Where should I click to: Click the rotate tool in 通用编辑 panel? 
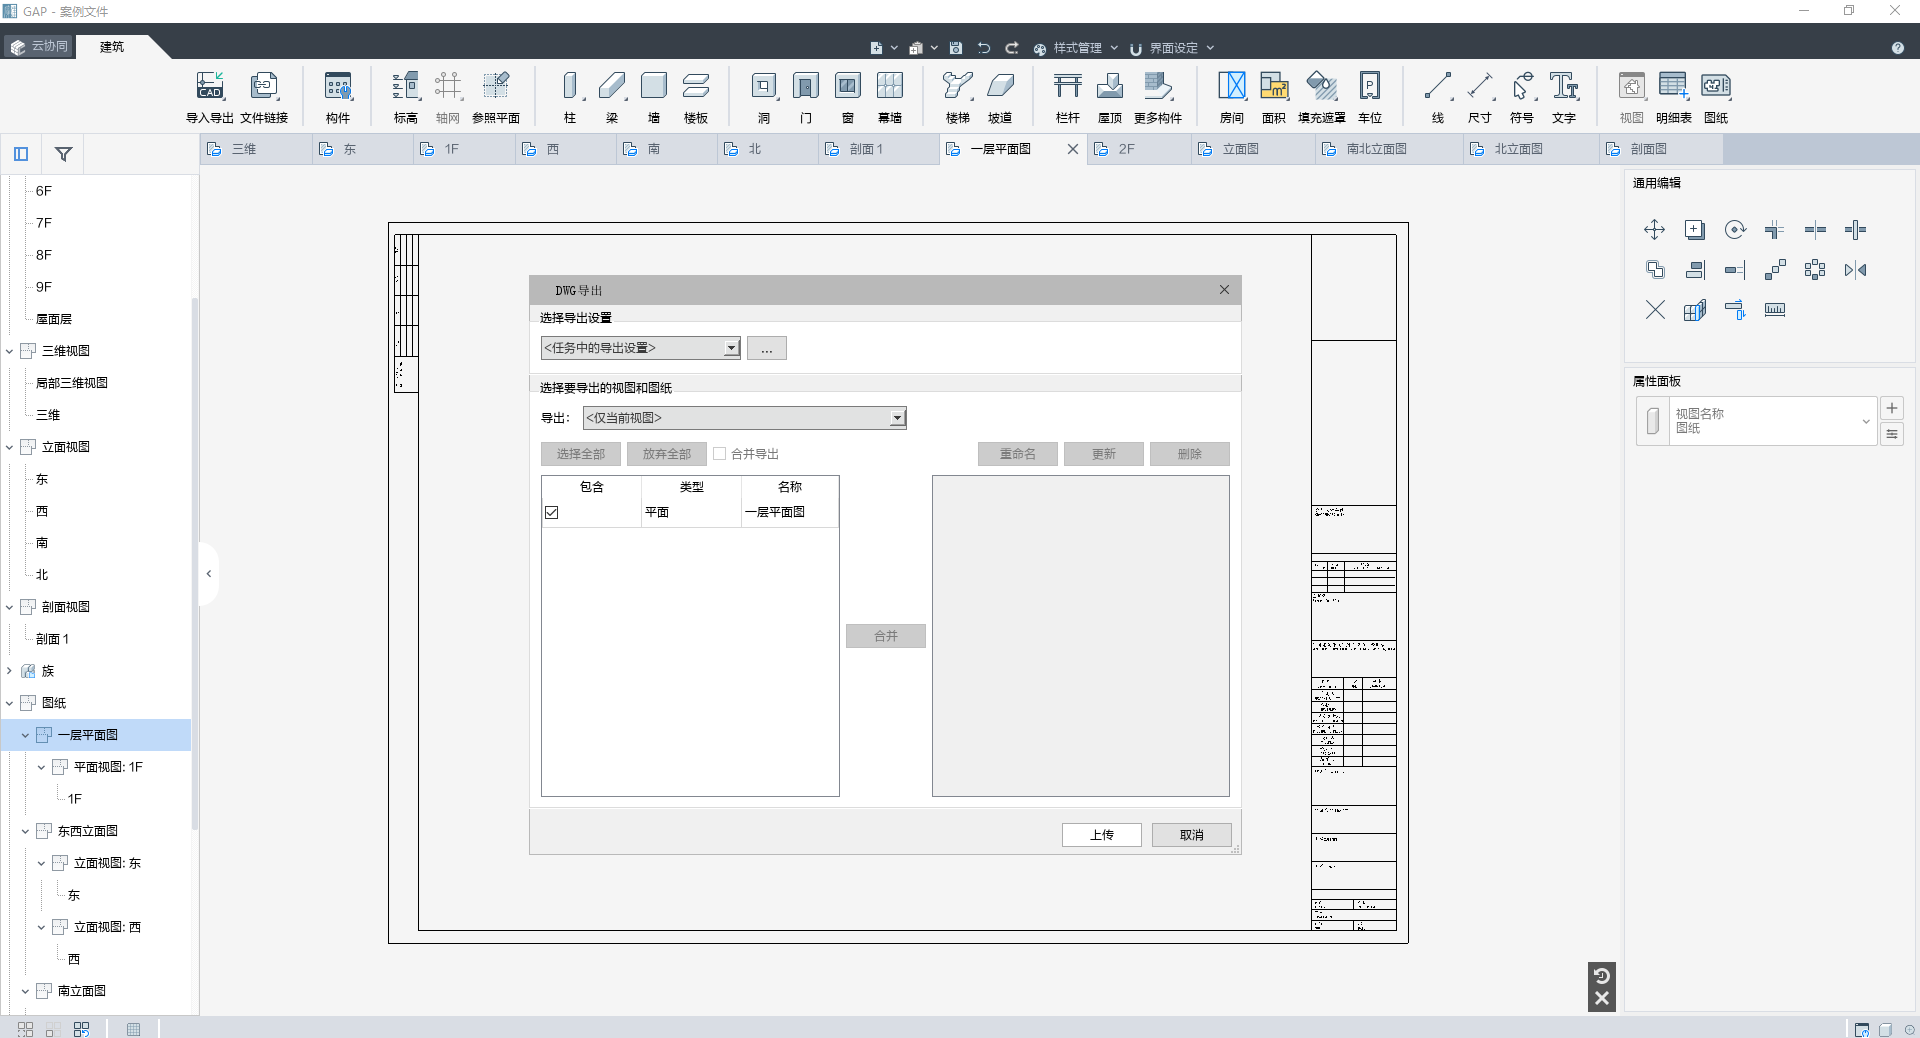[x=1735, y=230]
